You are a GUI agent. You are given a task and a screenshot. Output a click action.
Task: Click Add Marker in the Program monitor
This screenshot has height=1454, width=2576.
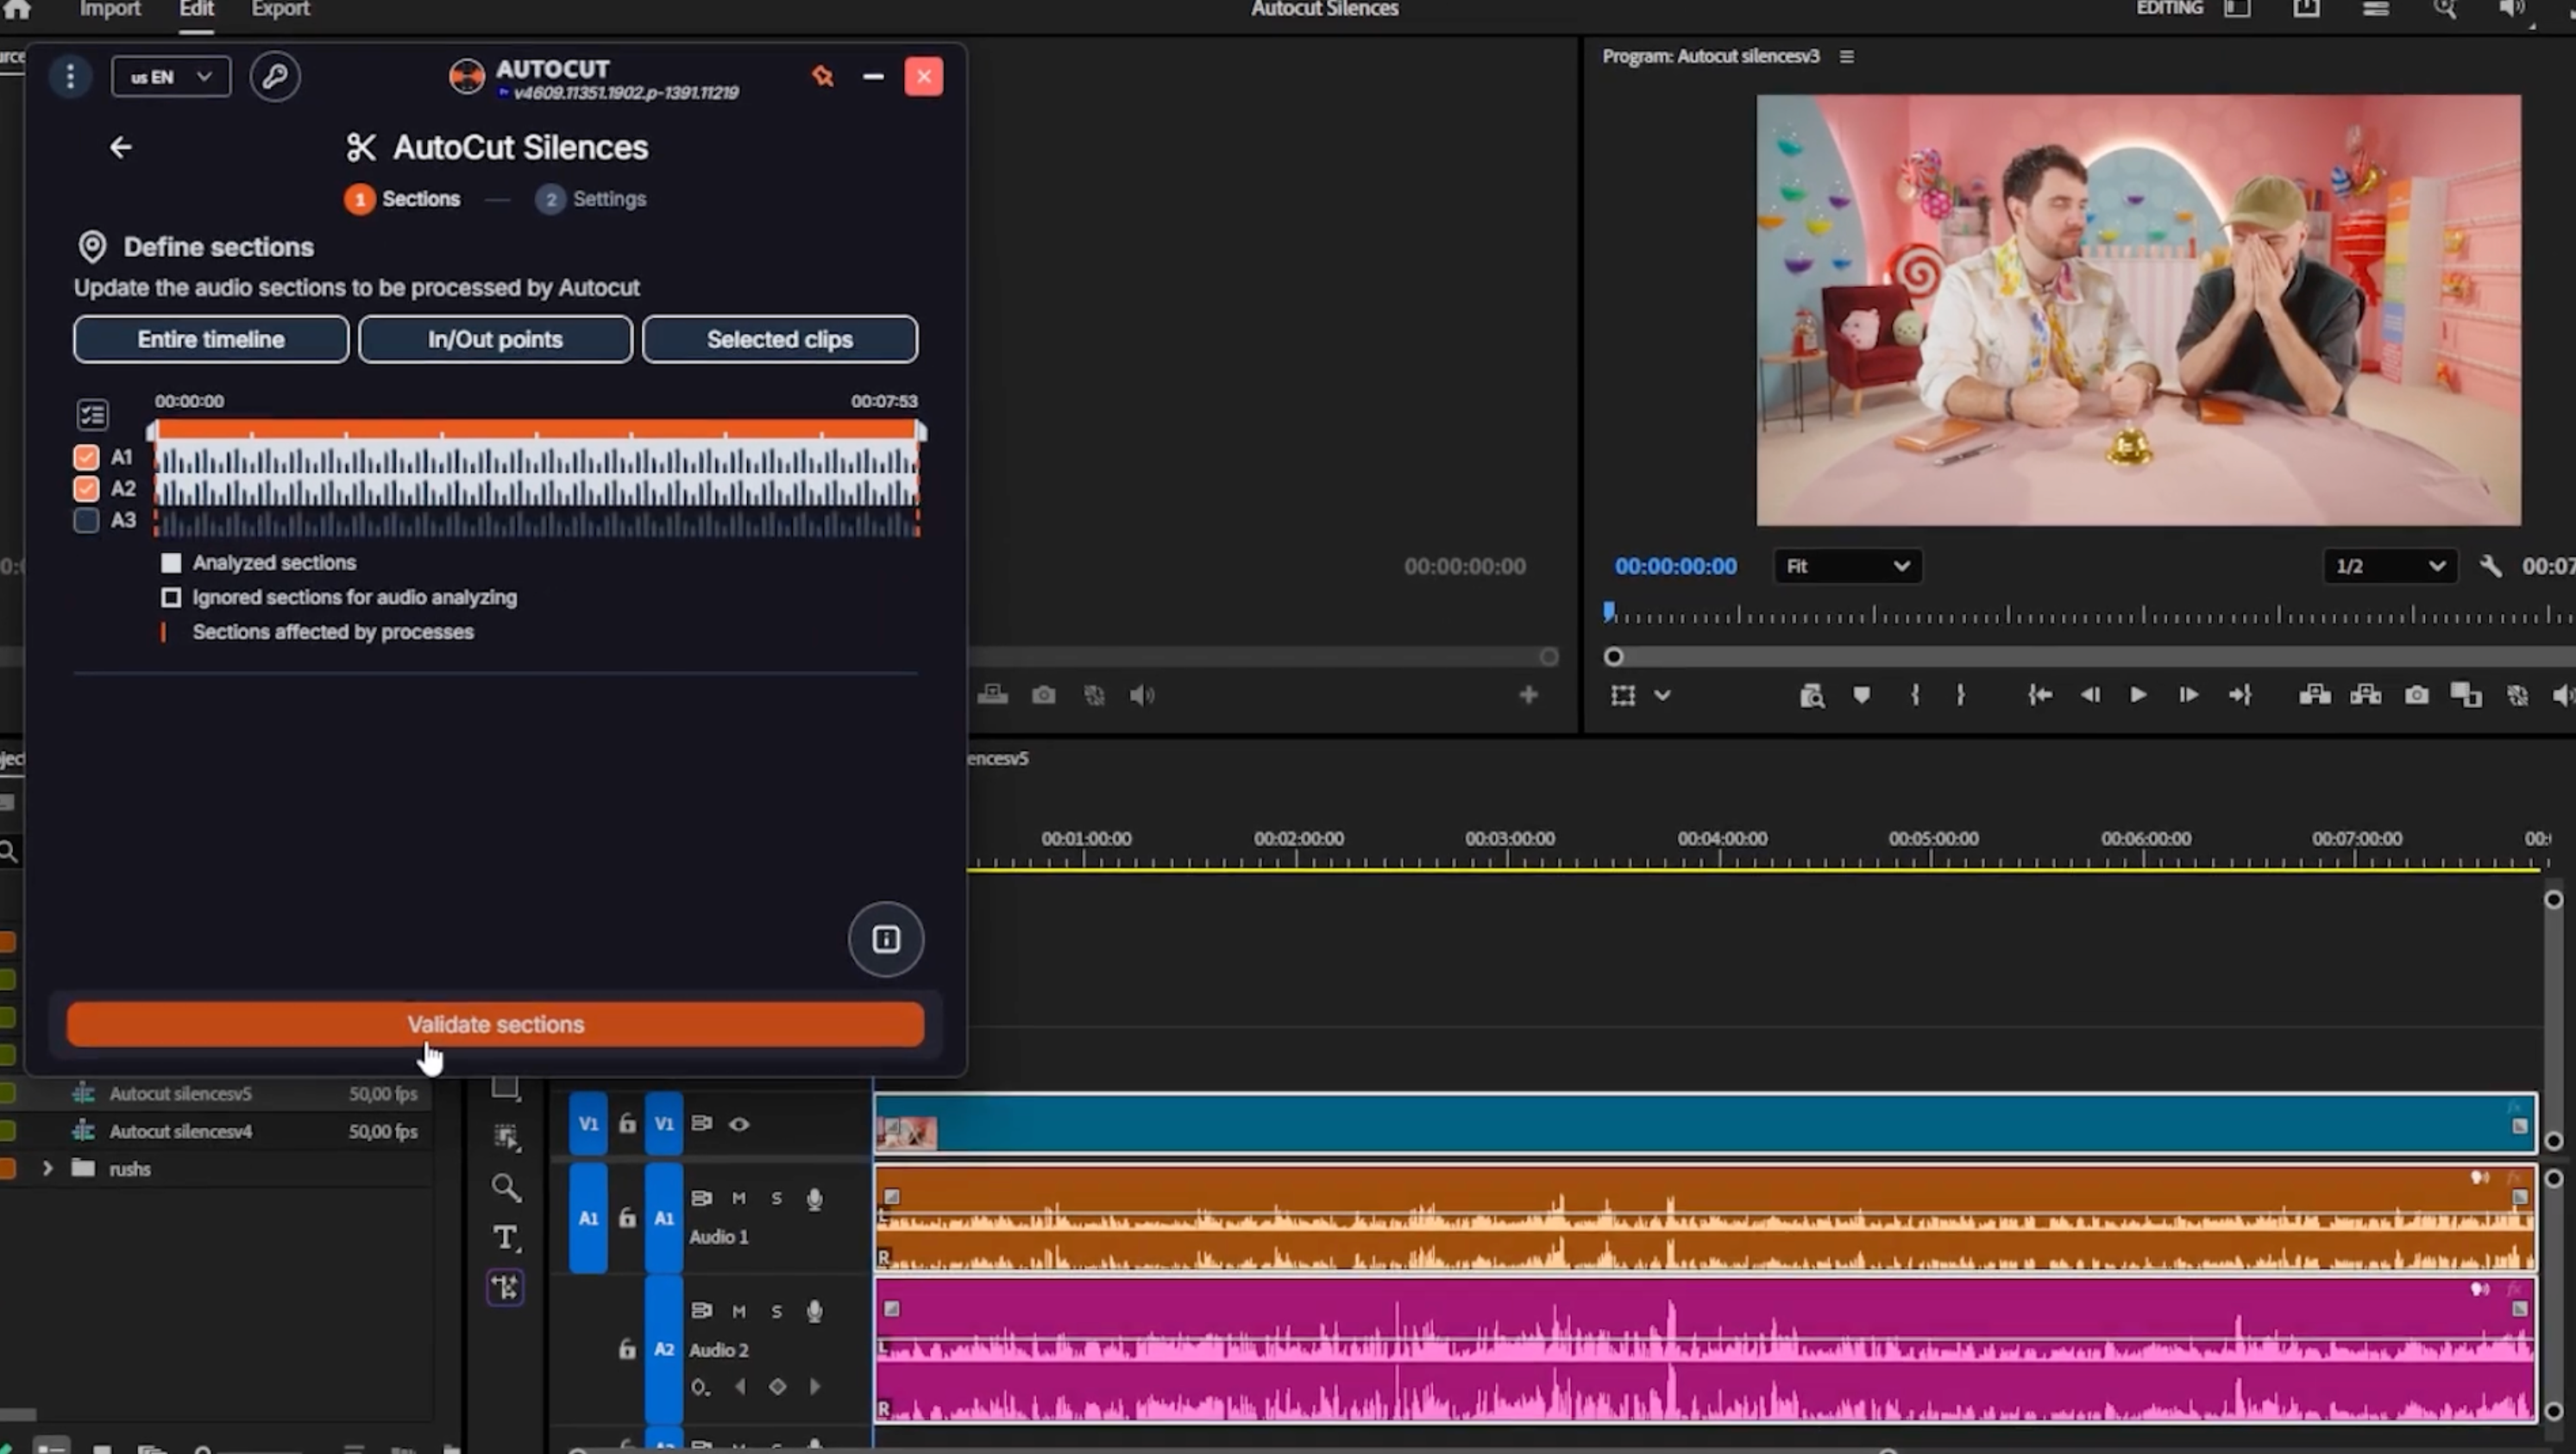point(1861,695)
